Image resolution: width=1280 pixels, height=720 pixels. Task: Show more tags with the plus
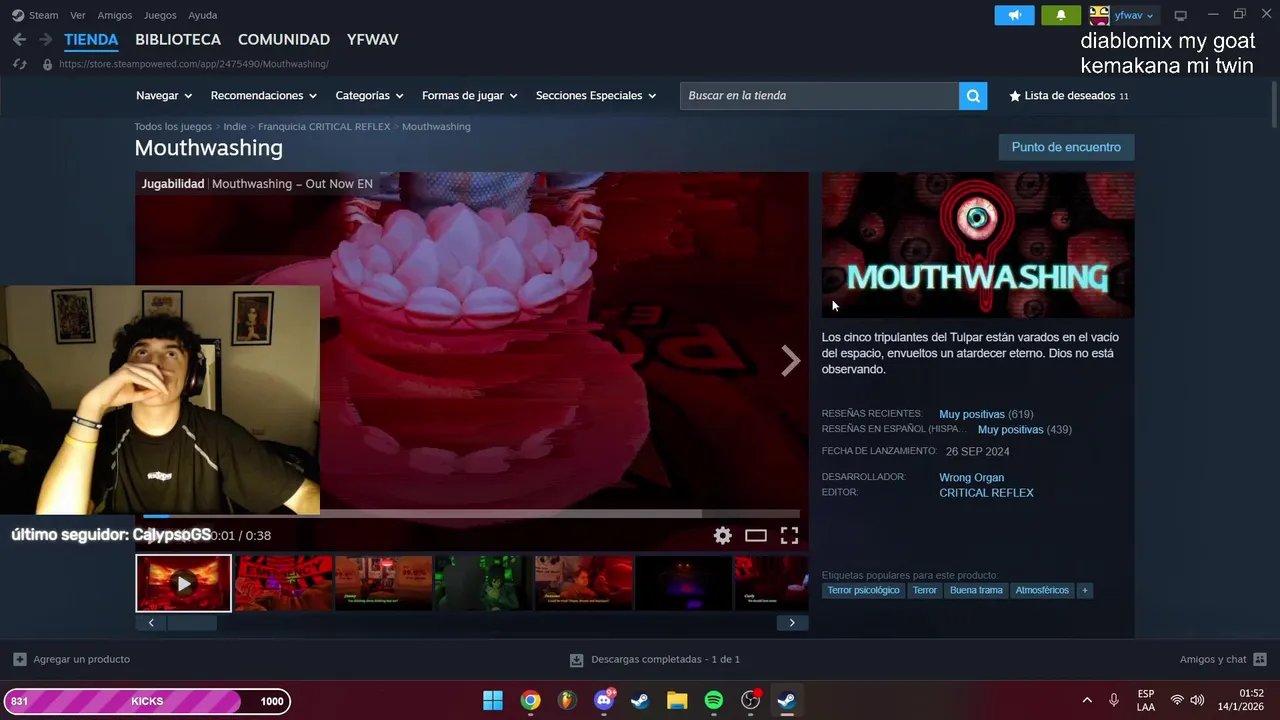[1084, 590]
